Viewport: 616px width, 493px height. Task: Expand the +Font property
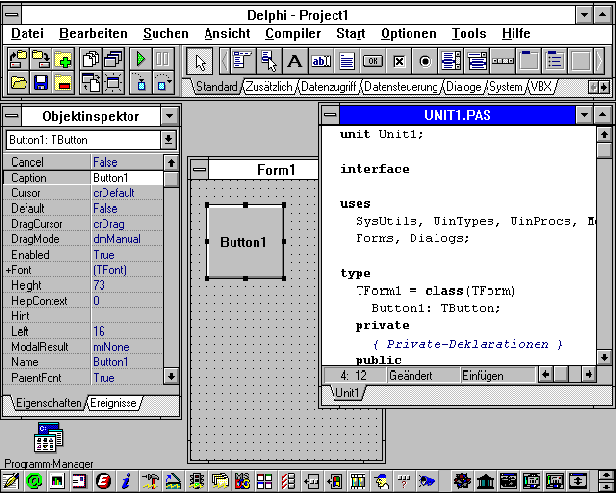[8, 270]
